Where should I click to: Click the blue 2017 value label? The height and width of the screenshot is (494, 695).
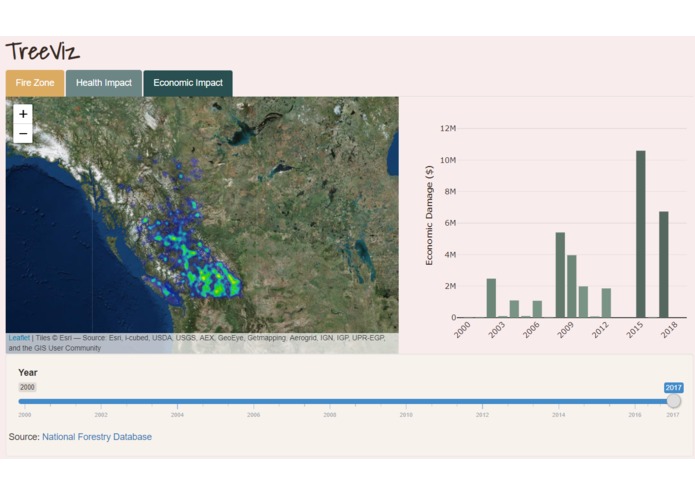point(673,388)
